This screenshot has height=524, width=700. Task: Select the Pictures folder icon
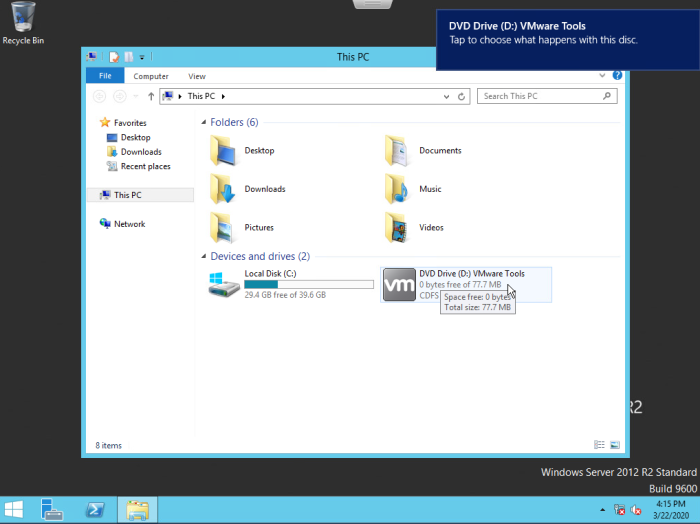[x=223, y=228]
